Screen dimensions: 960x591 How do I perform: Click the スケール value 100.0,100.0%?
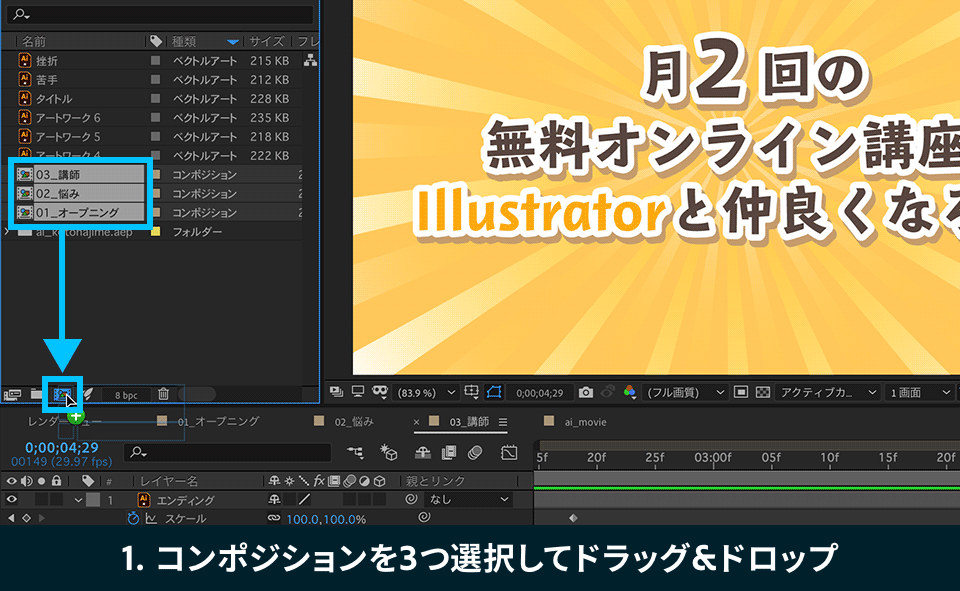(x=326, y=519)
